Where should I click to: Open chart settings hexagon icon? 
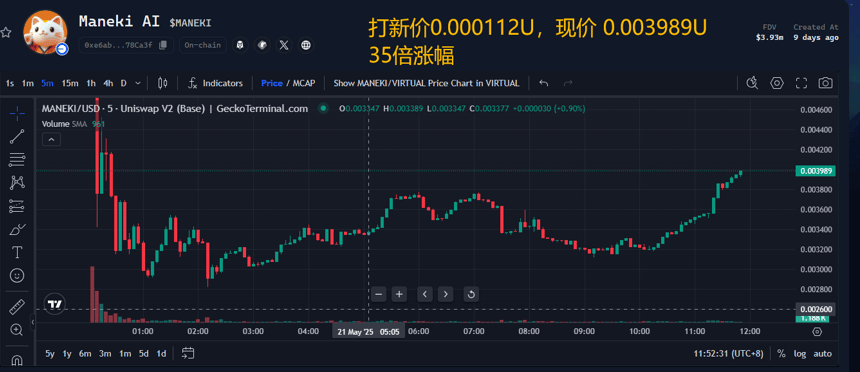pyautogui.click(x=777, y=83)
